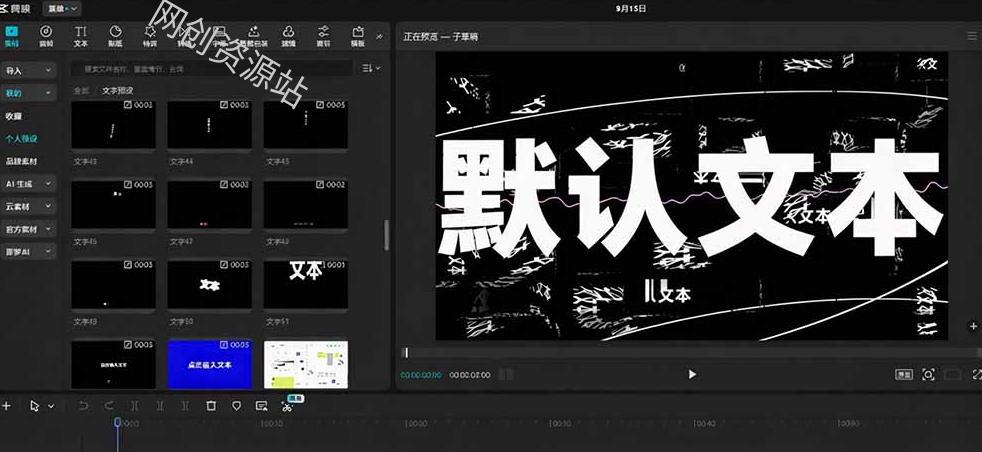Select the 文字49 preset thumbnail
The height and width of the screenshot is (452, 982).
[113, 284]
